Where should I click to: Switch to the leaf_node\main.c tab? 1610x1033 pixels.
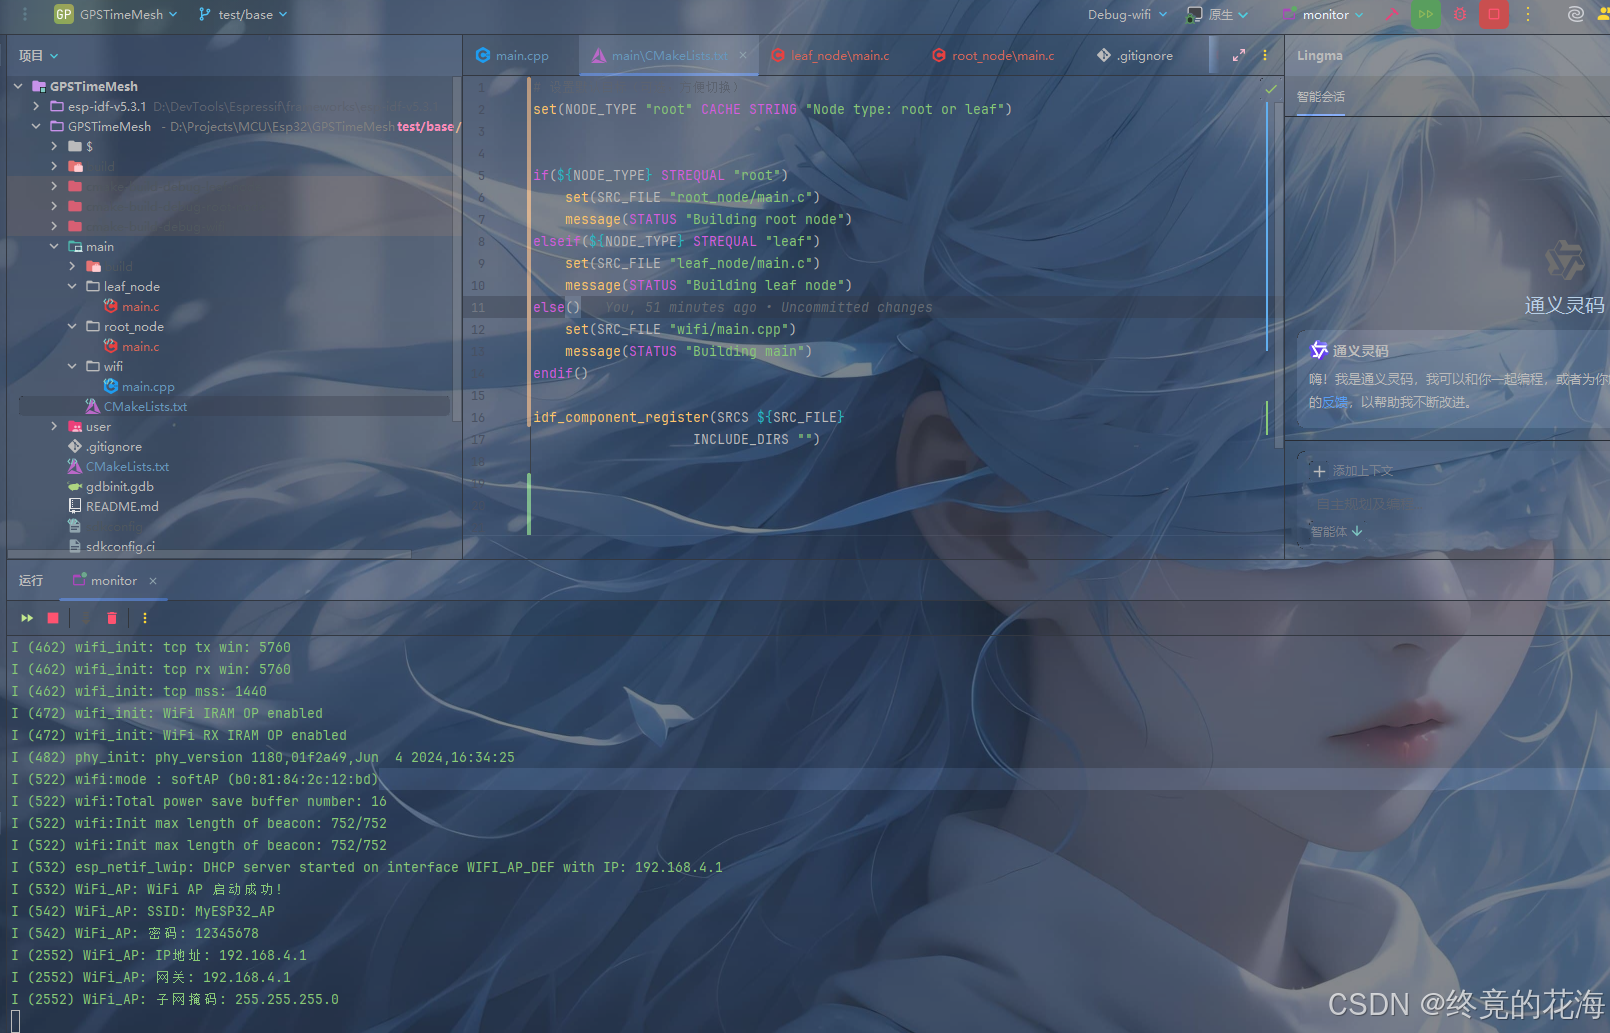(830, 55)
